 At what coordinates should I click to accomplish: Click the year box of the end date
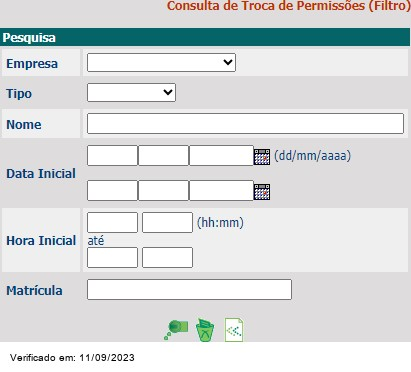click(x=221, y=190)
